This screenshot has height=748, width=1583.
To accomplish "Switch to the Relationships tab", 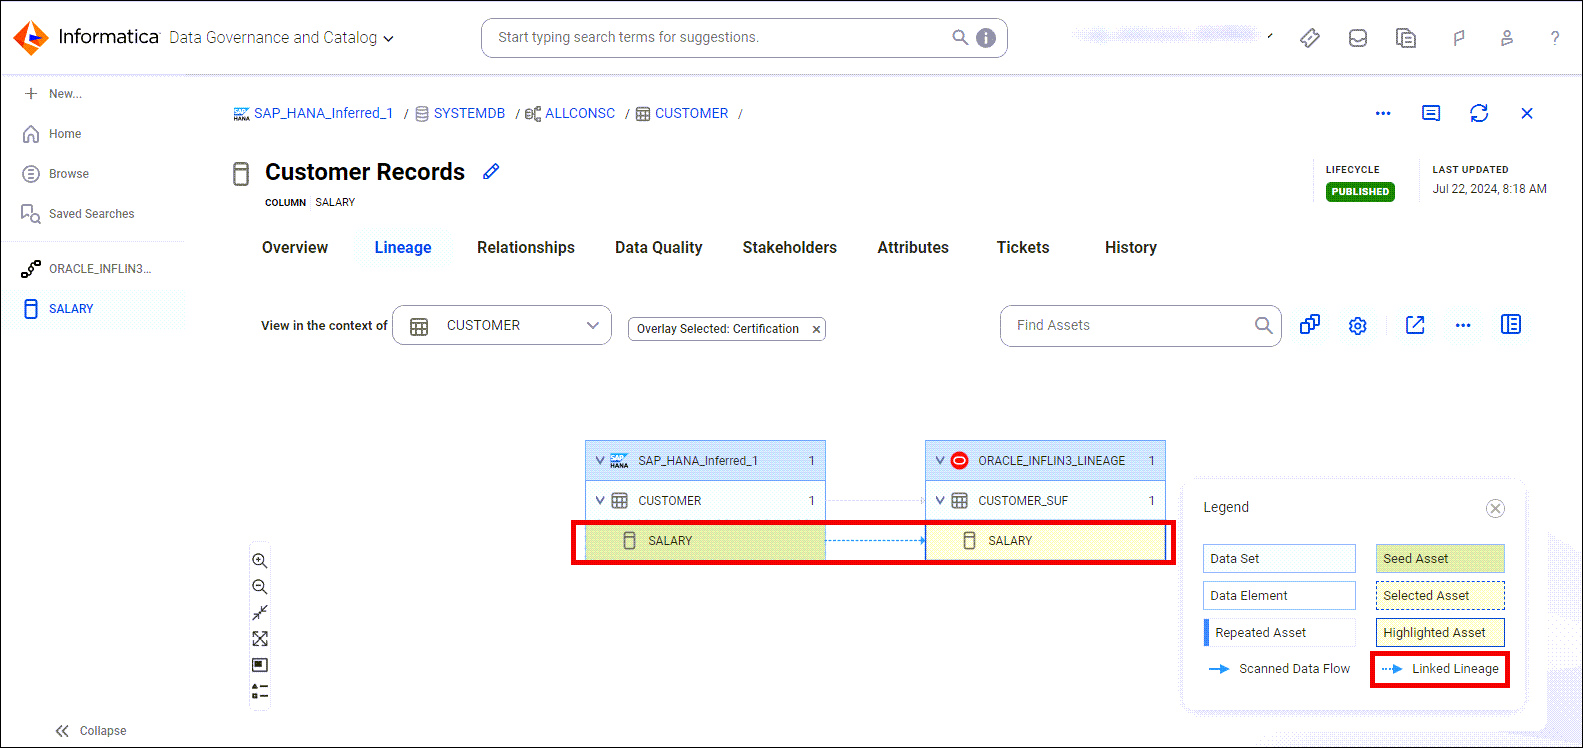I will (x=526, y=247).
